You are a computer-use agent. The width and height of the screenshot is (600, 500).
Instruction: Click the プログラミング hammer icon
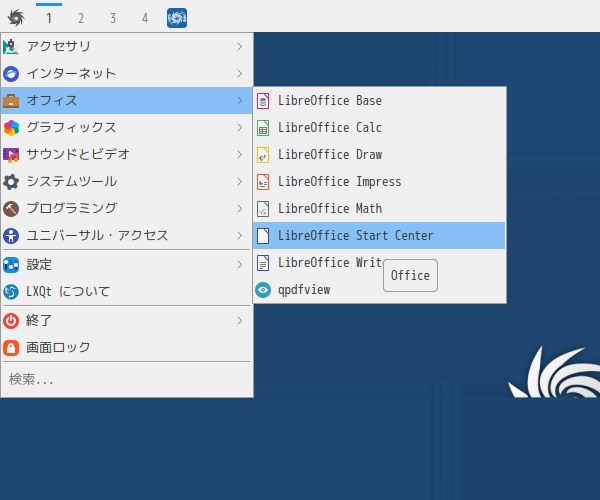point(11,208)
